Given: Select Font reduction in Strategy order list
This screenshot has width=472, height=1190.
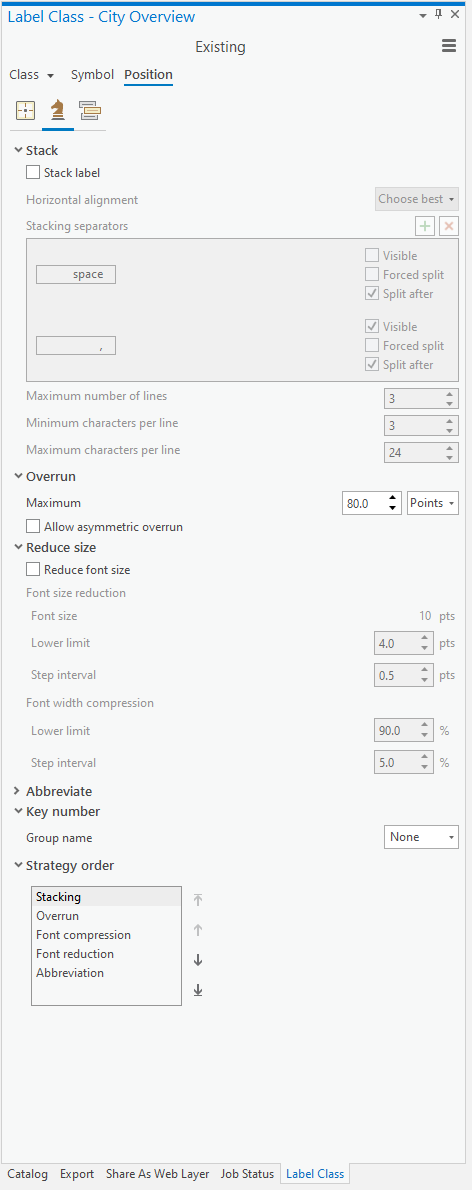Looking at the screenshot, I should 75,953.
